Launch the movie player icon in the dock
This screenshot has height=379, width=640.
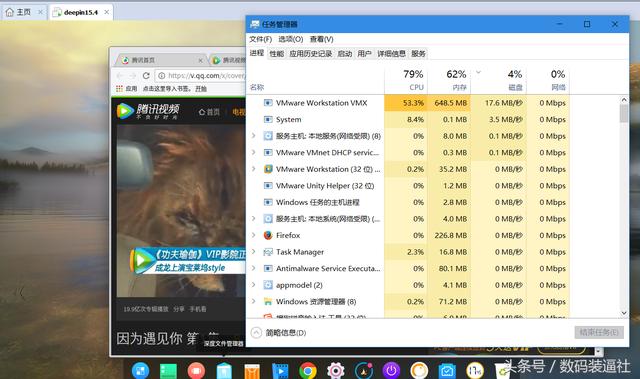coord(280,371)
